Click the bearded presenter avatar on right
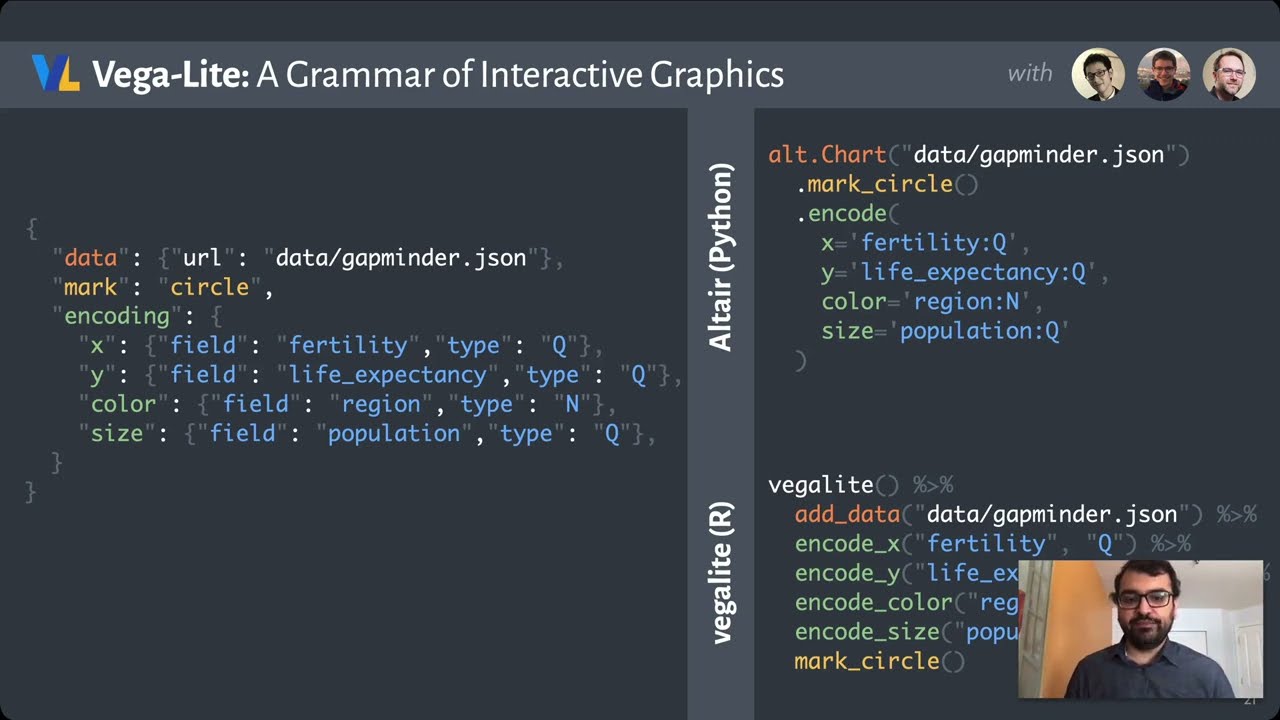This screenshot has width=1280, height=720. tap(1228, 74)
